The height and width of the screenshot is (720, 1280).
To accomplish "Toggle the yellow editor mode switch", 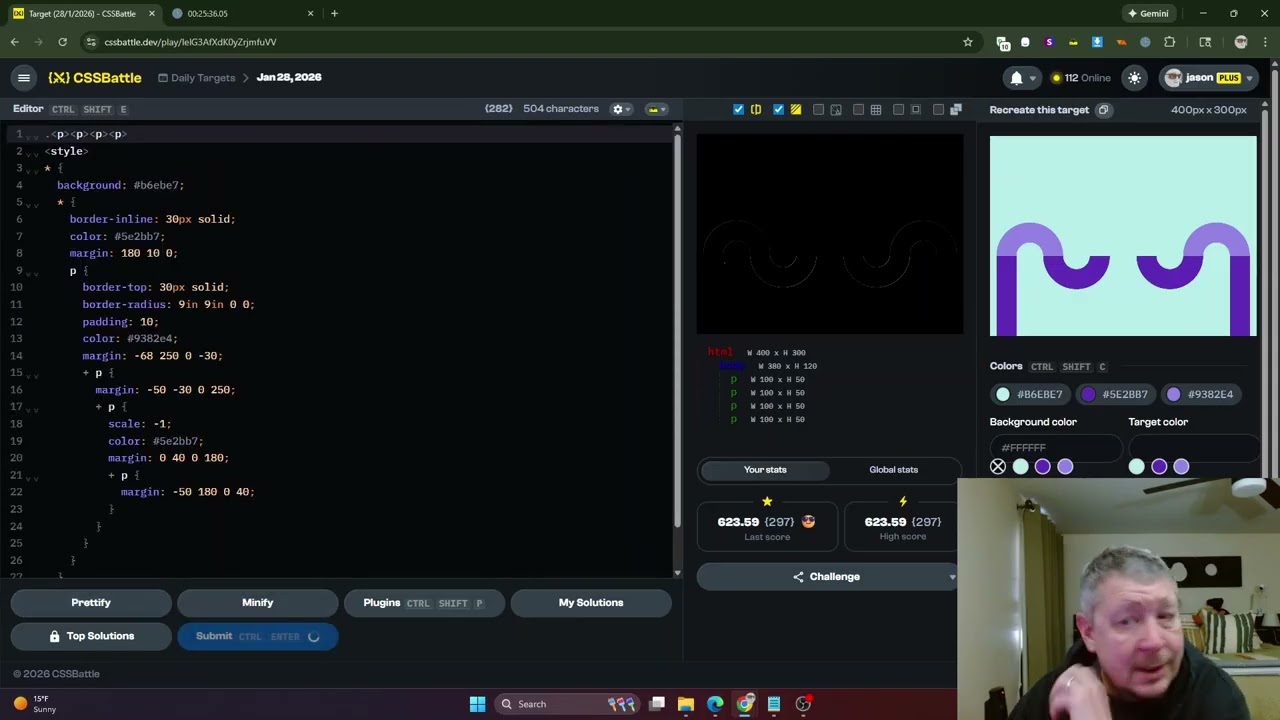I will 652,109.
